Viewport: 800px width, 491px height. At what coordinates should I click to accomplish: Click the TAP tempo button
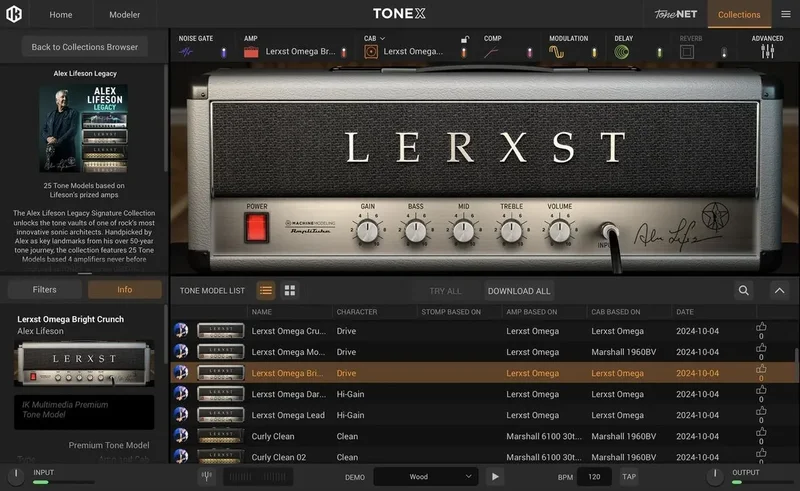pyautogui.click(x=629, y=477)
